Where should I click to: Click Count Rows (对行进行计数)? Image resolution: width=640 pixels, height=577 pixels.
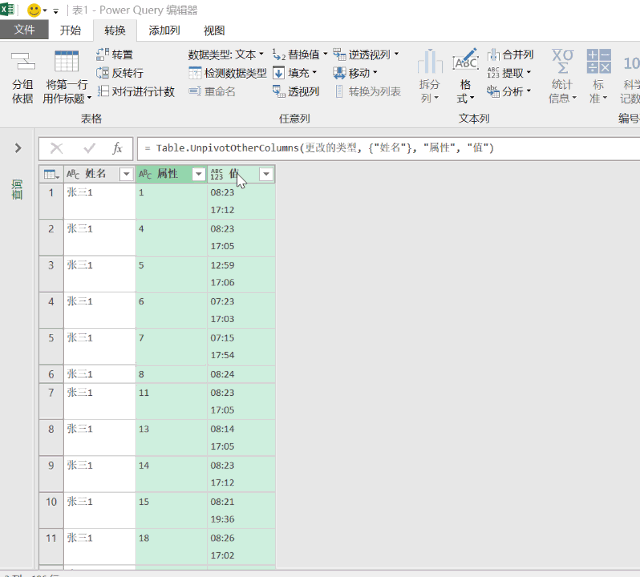pos(136,91)
